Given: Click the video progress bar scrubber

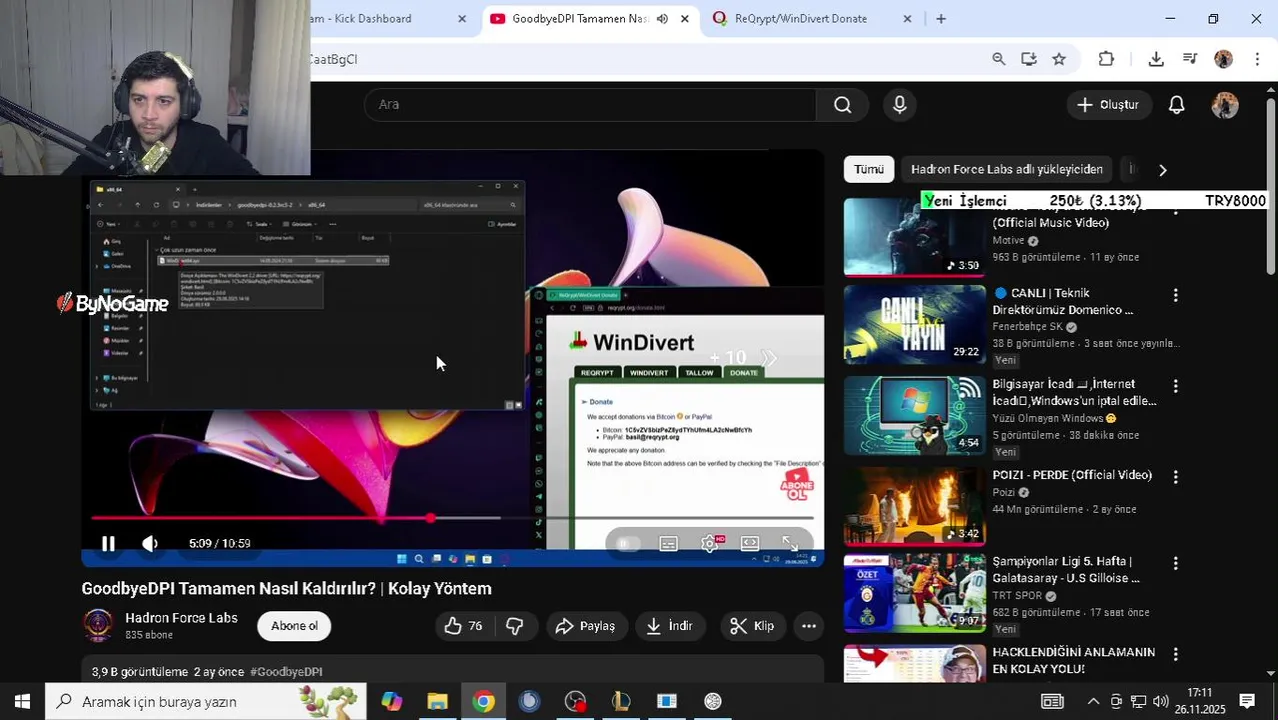Looking at the screenshot, I should point(430,518).
